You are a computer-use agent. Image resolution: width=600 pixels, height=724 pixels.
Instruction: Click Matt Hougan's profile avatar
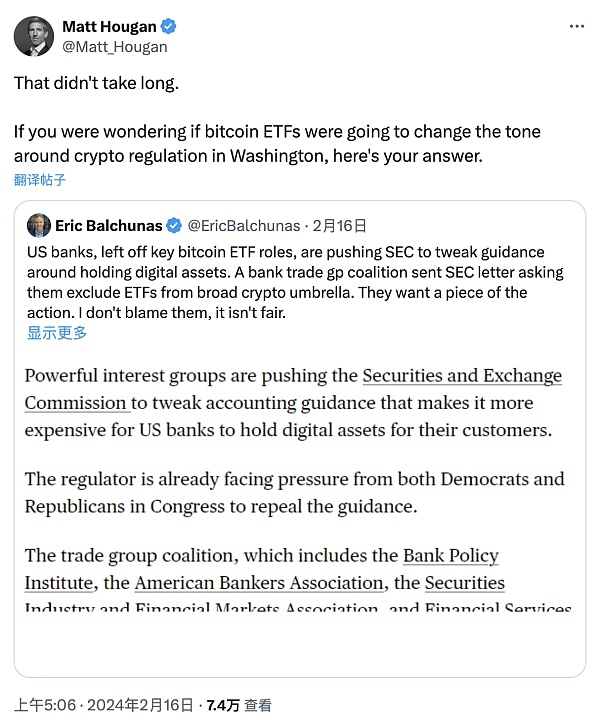33,36
